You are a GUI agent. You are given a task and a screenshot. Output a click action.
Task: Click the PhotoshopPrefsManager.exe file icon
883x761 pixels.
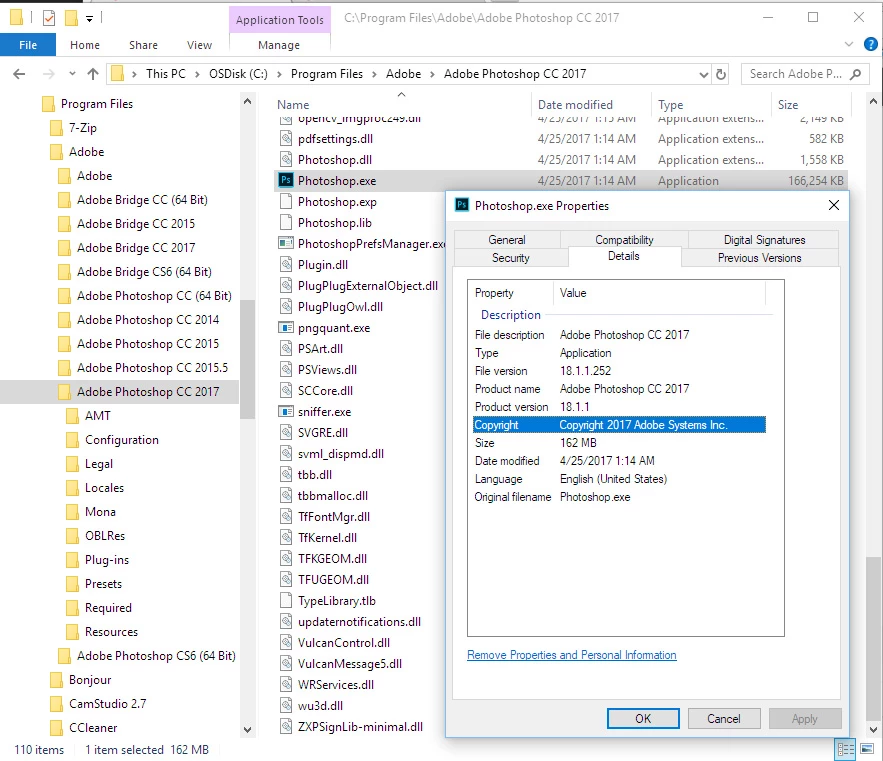[286, 243]
